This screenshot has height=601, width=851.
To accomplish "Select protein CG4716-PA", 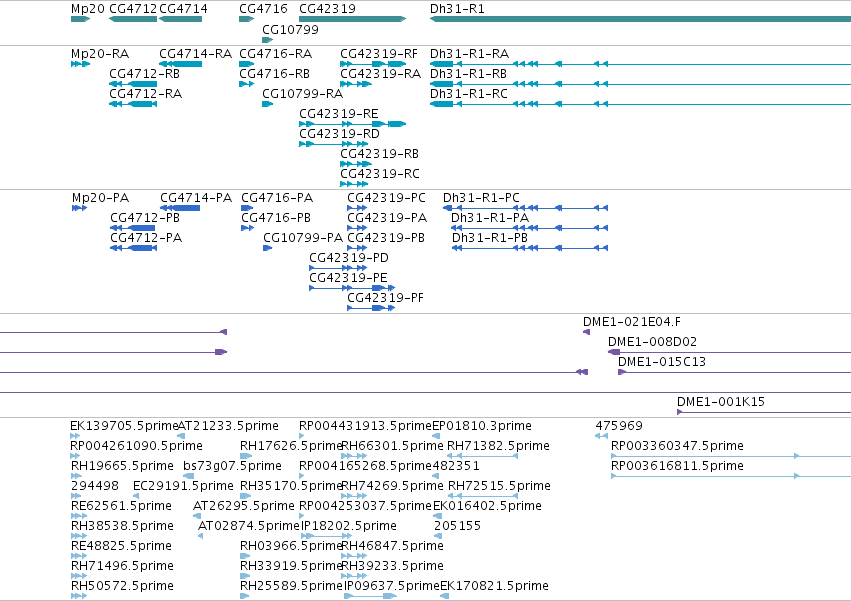I will pyautogui.click(x=277, y=198).
